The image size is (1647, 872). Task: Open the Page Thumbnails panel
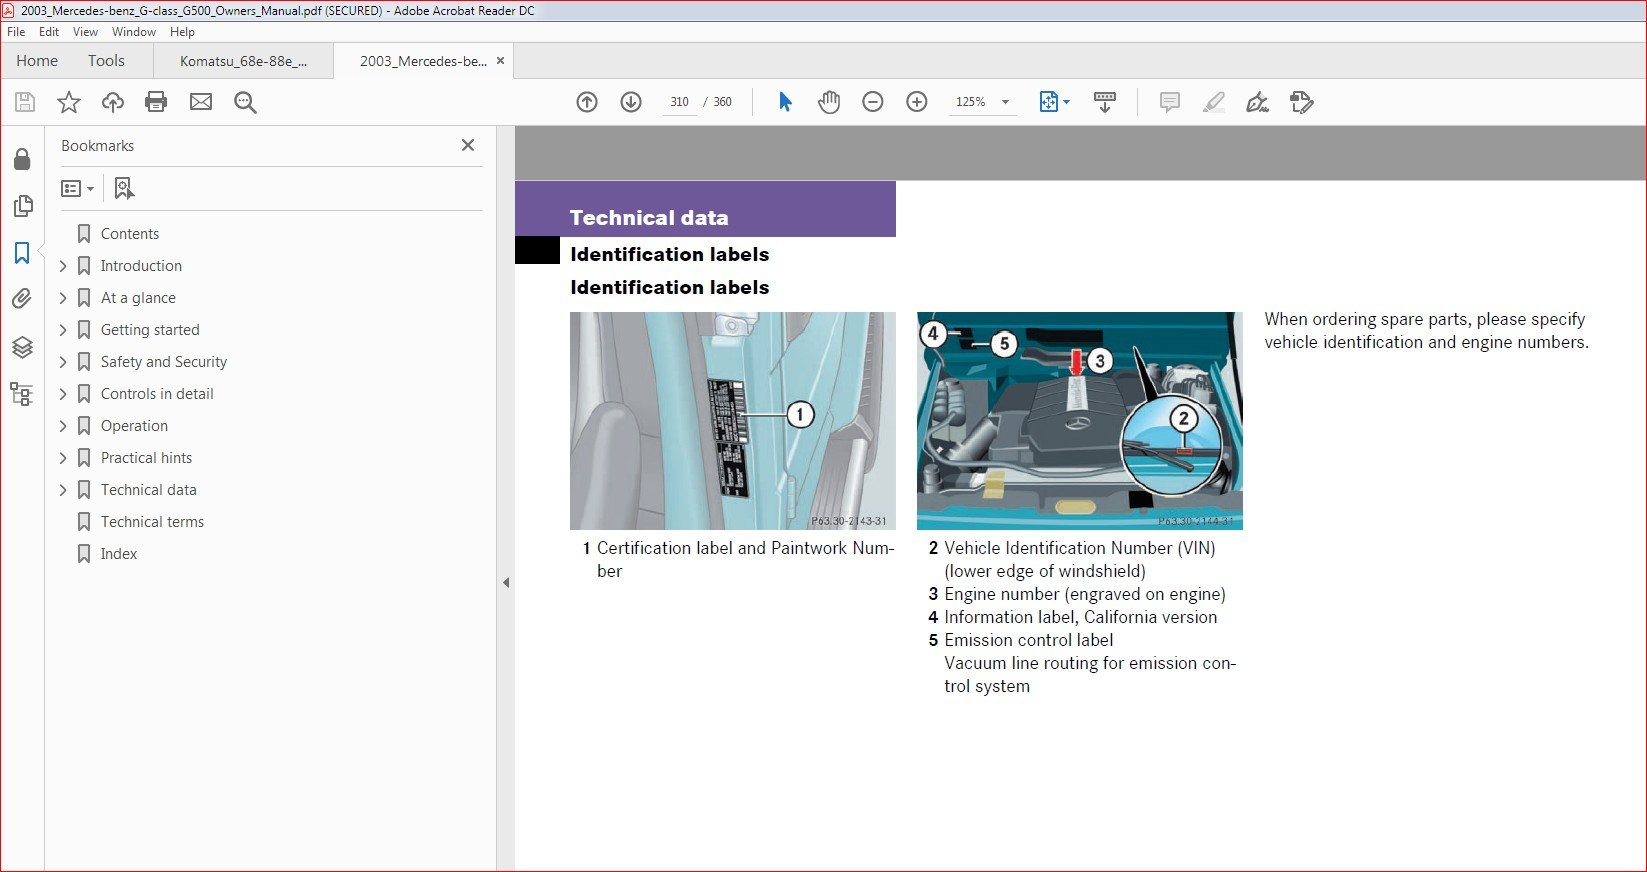[22, 206]
